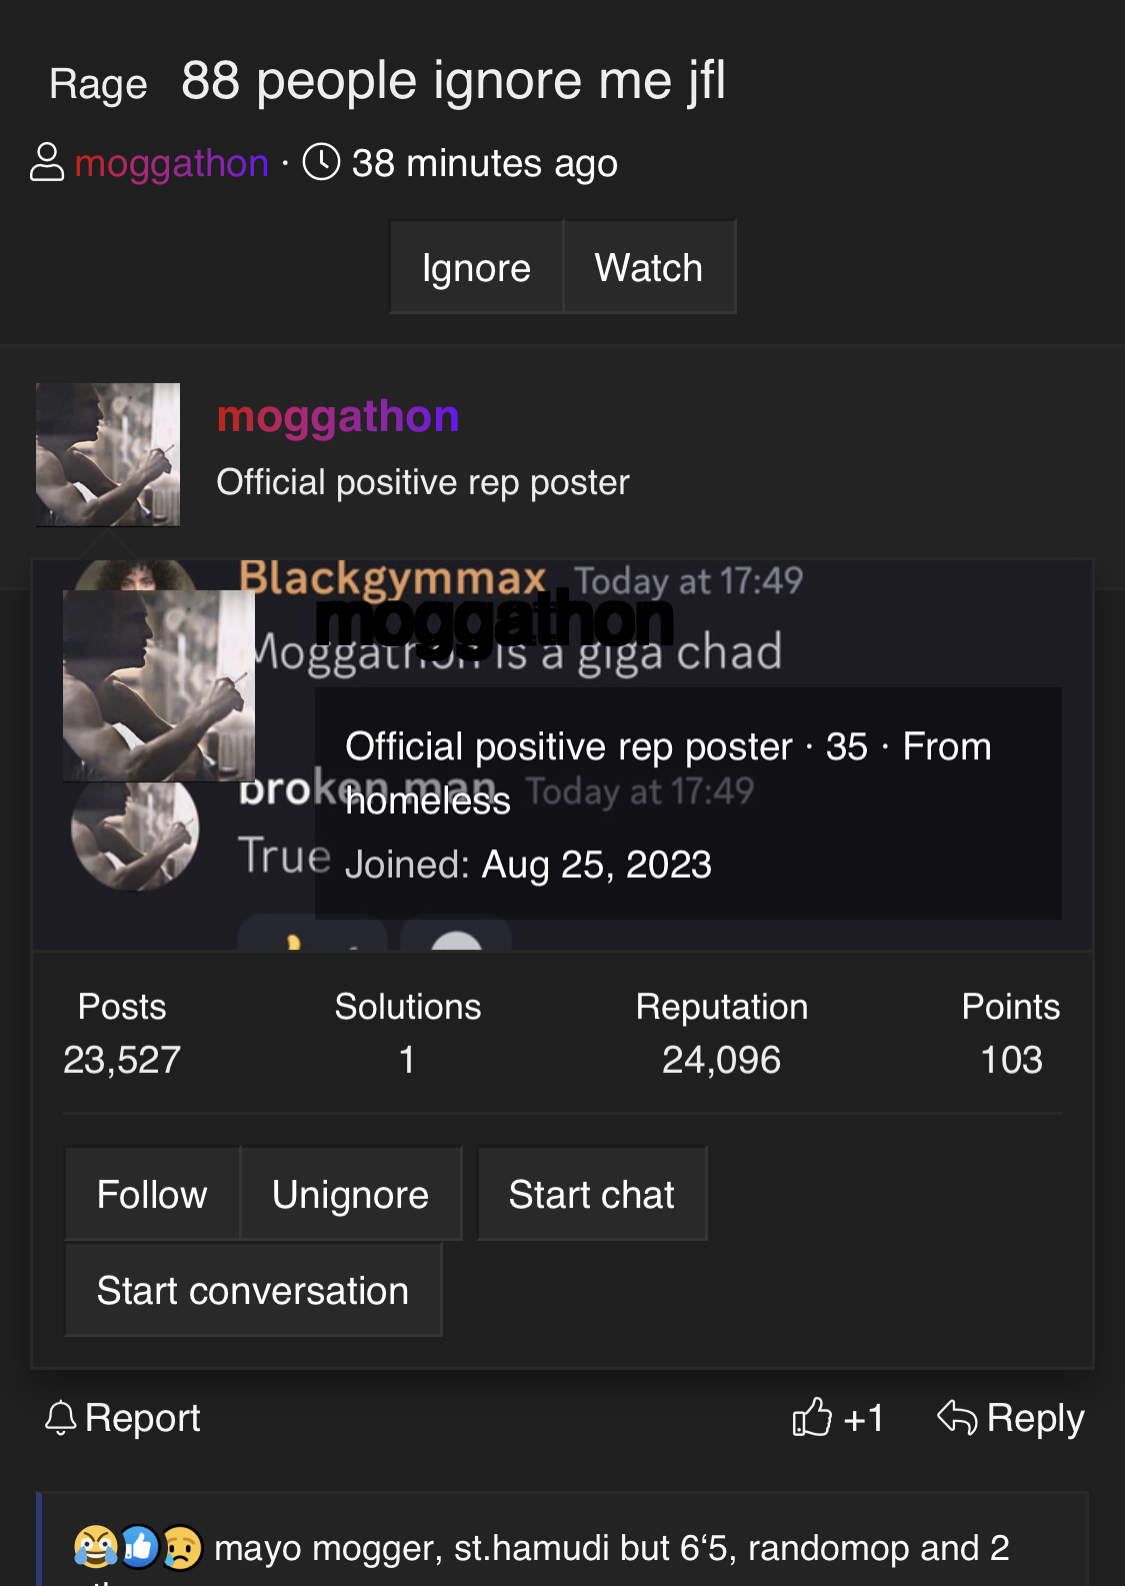Click the Reply arrow icon
The height and width of the screenshot is (1586, 1125).
tap(957, 1417)
